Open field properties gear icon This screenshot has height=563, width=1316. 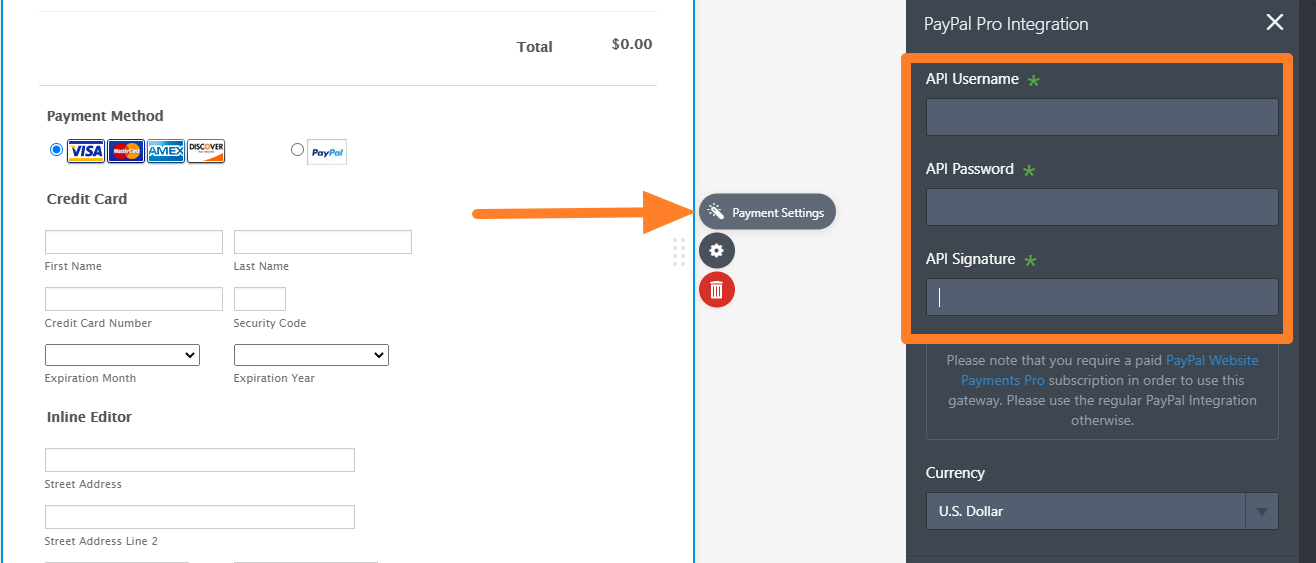point(716,250)
